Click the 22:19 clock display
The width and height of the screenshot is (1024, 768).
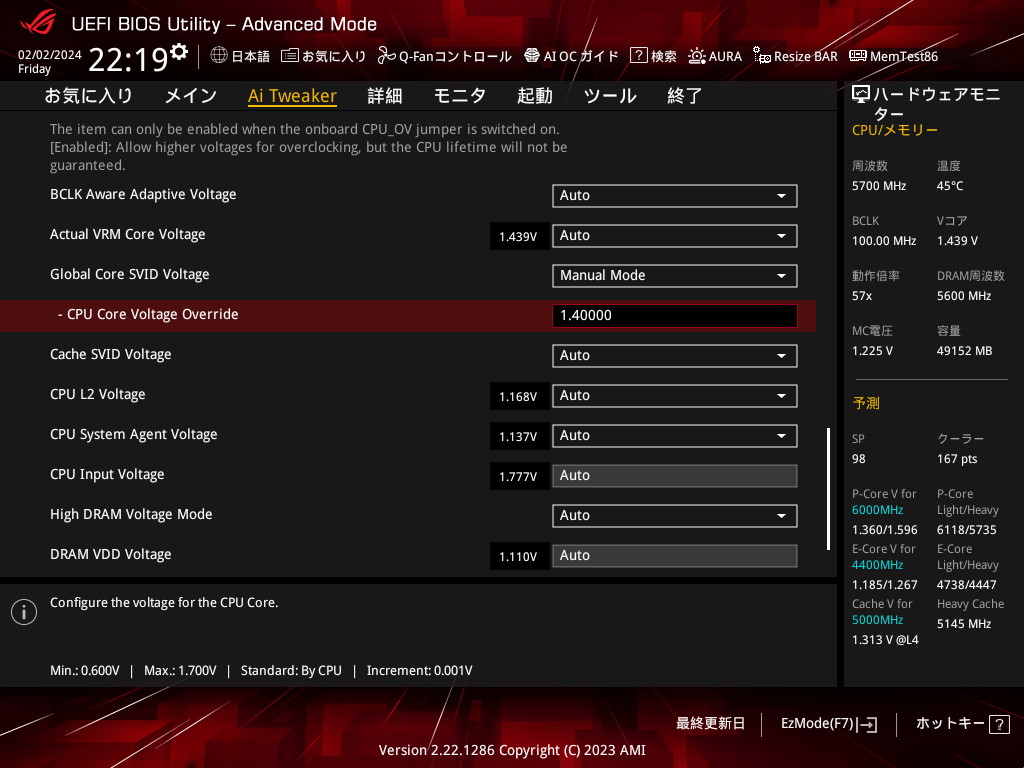coord(129,60)
